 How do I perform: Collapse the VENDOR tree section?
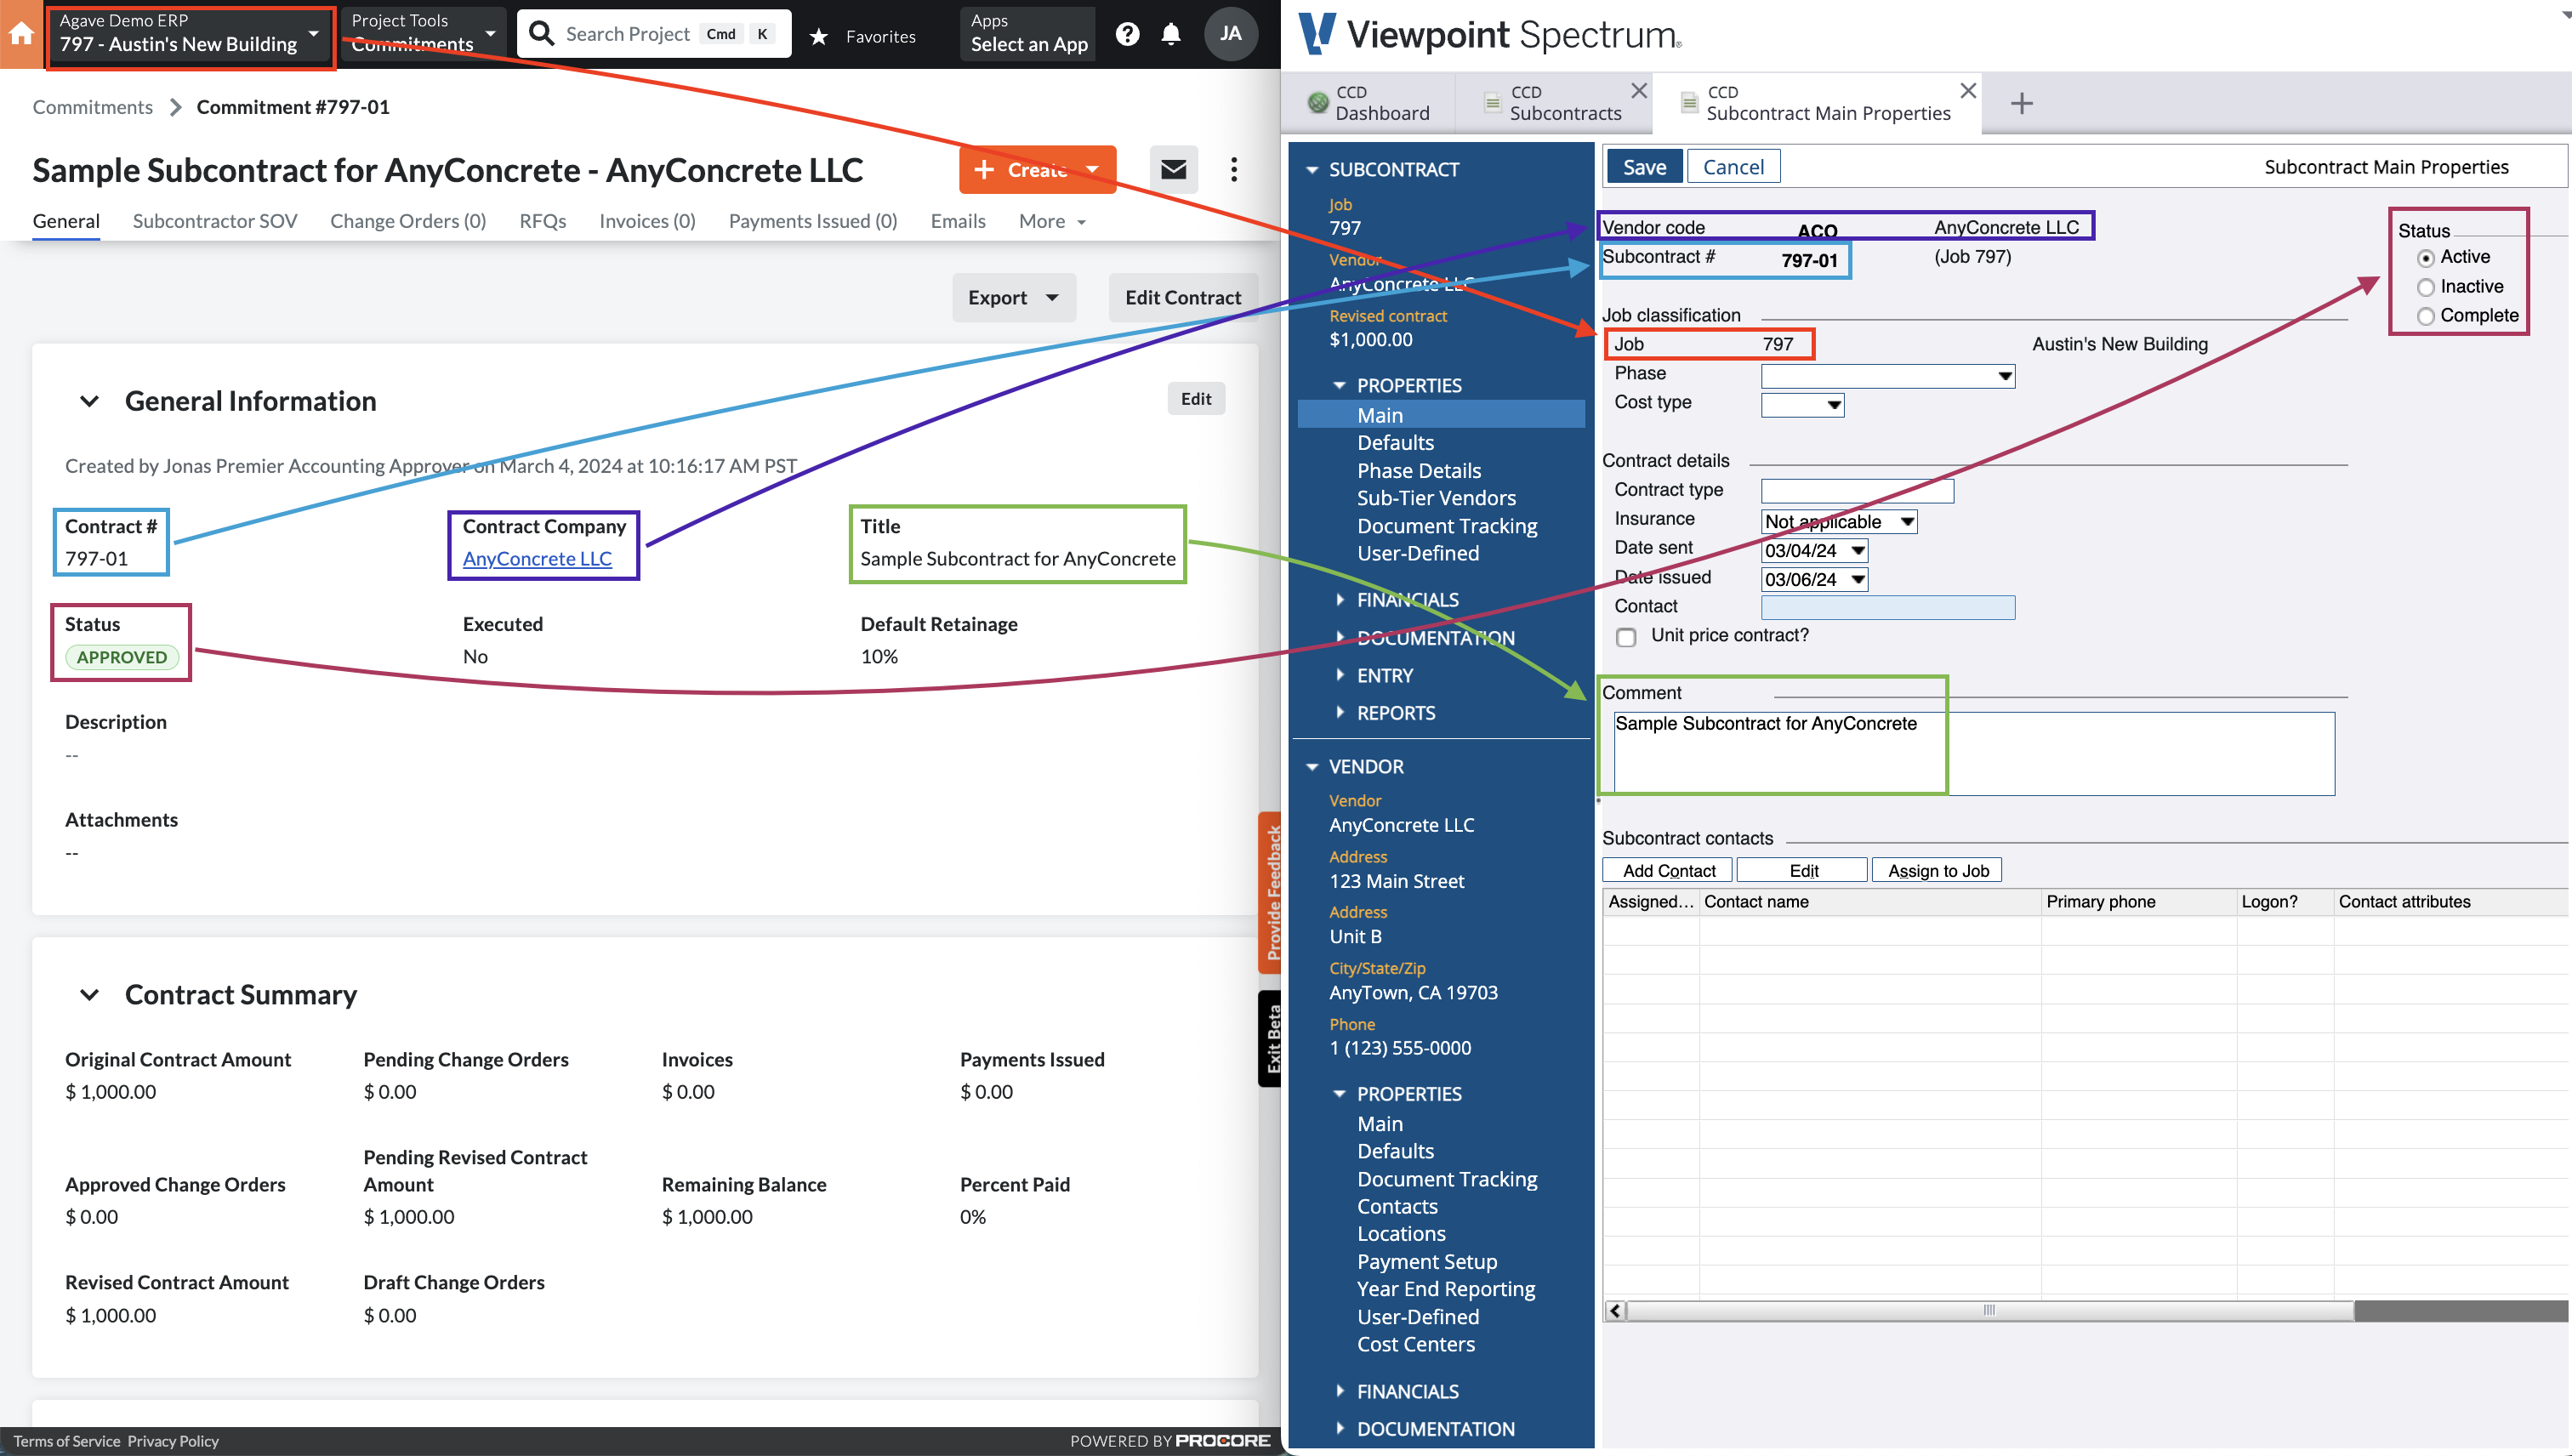point(1312,767)
